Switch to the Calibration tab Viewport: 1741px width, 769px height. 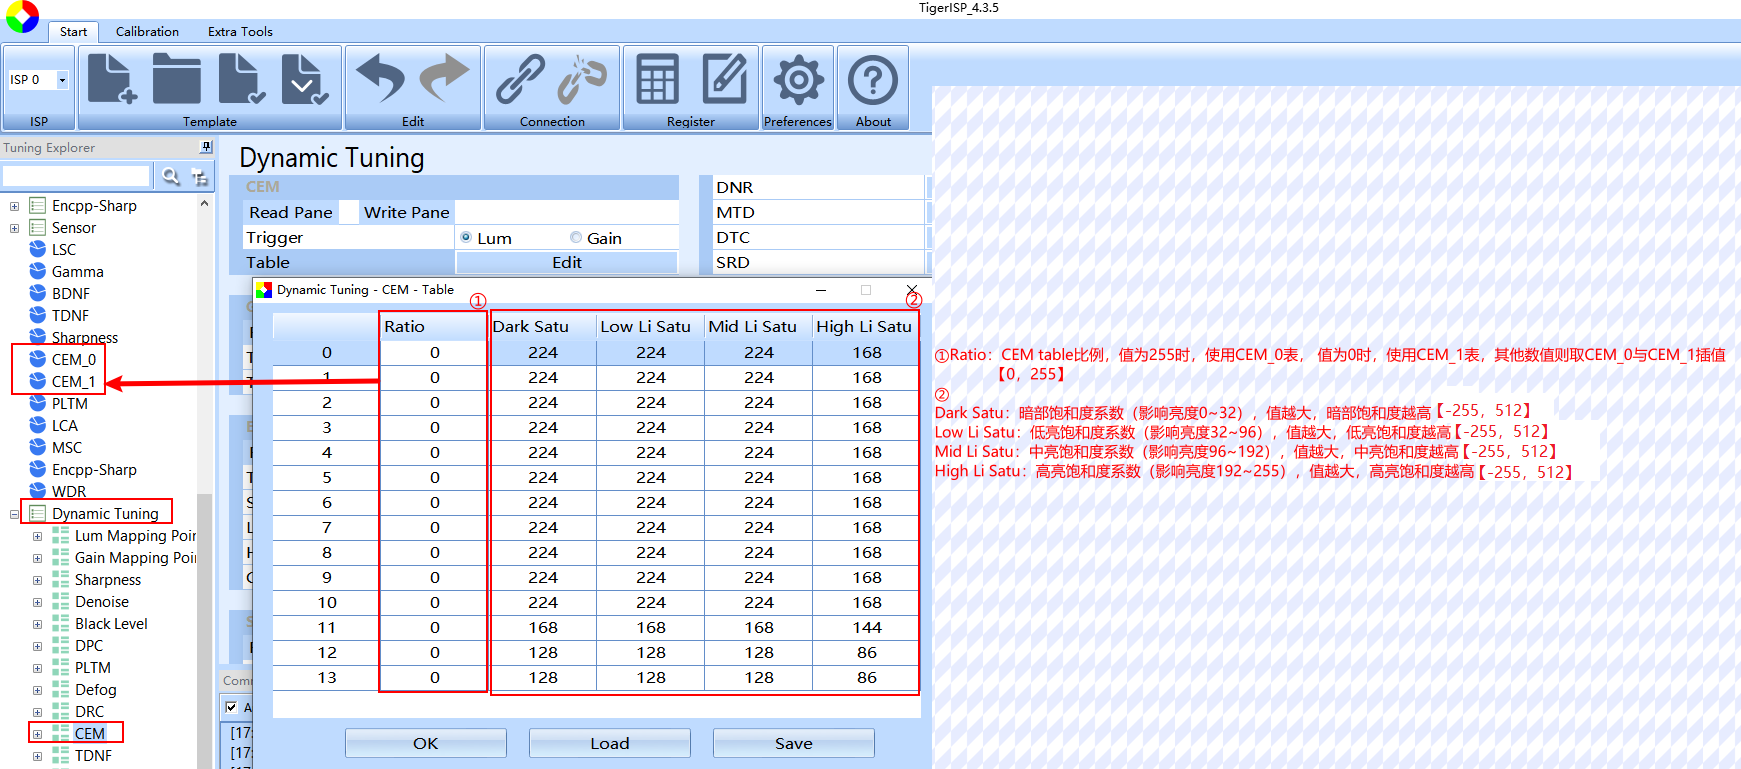147,31
